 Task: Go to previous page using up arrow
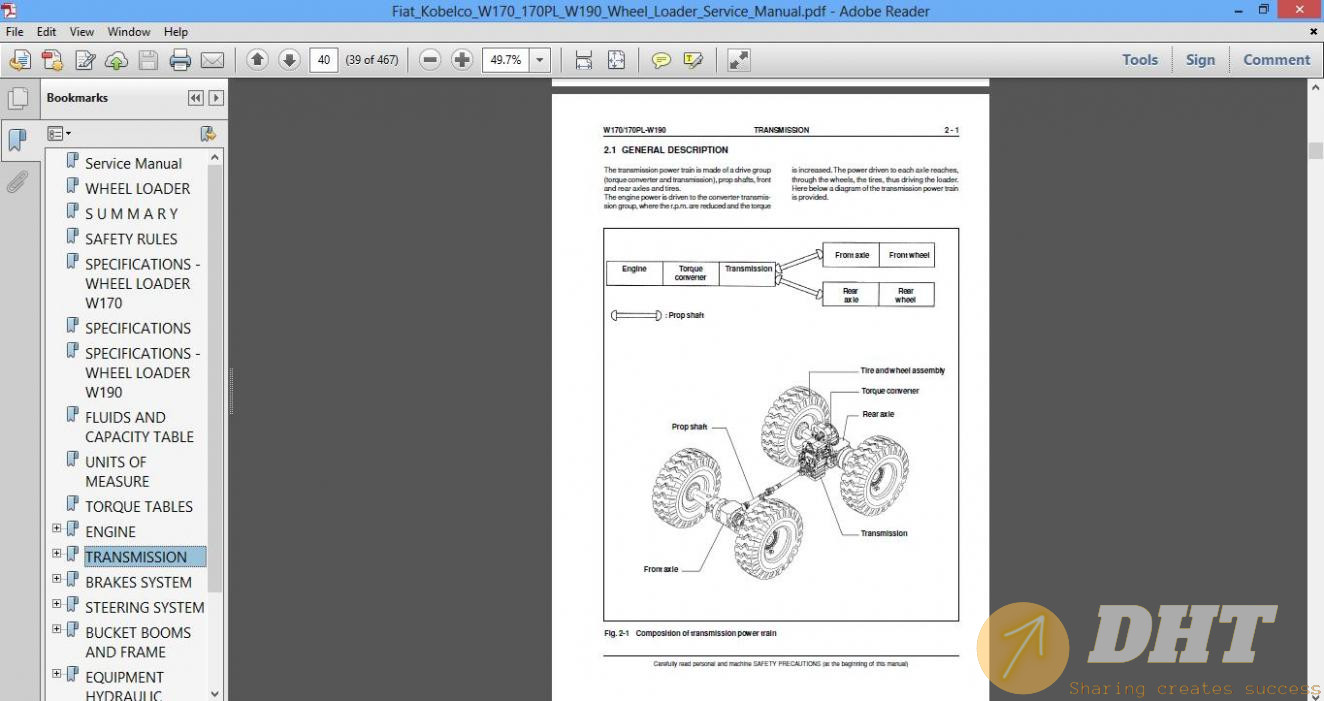point(257,60)
